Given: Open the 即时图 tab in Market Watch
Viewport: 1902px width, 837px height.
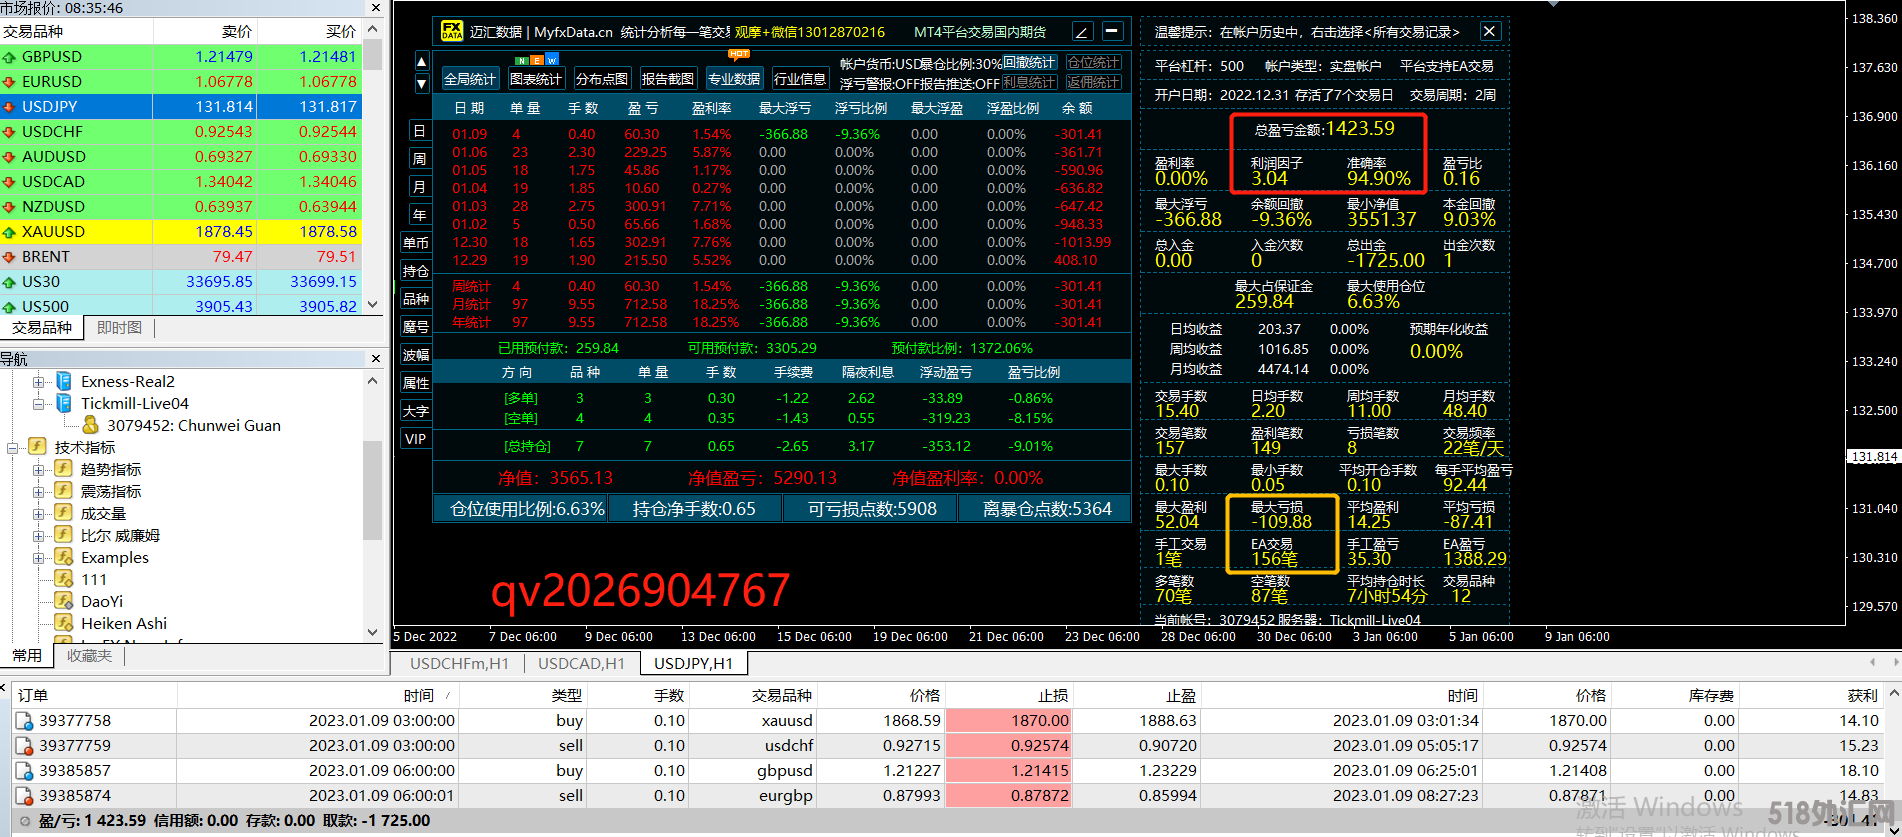Looking at the screenshot, I should point(119,328).
